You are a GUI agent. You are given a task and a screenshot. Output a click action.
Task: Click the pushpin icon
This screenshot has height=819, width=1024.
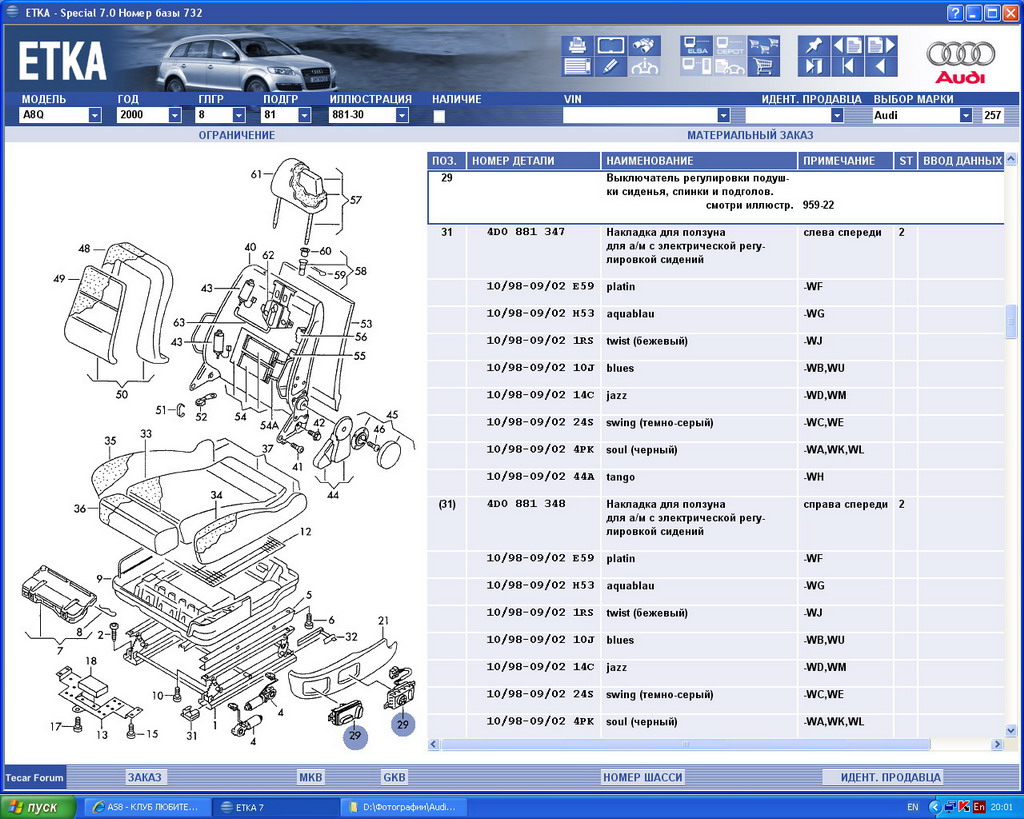click(813, 45)
